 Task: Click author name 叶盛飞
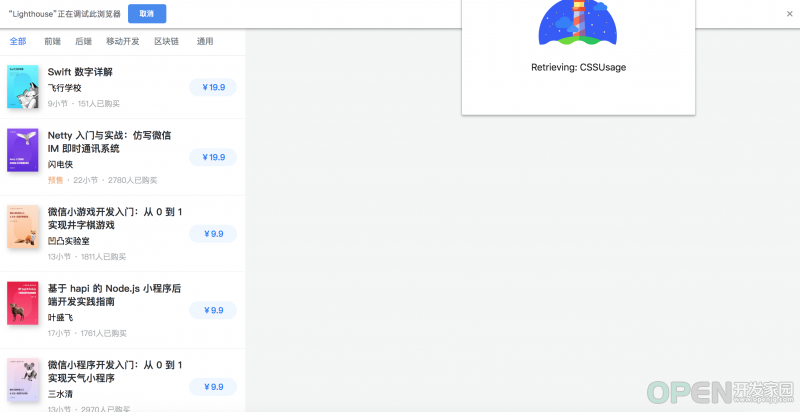tap(60, 317)
